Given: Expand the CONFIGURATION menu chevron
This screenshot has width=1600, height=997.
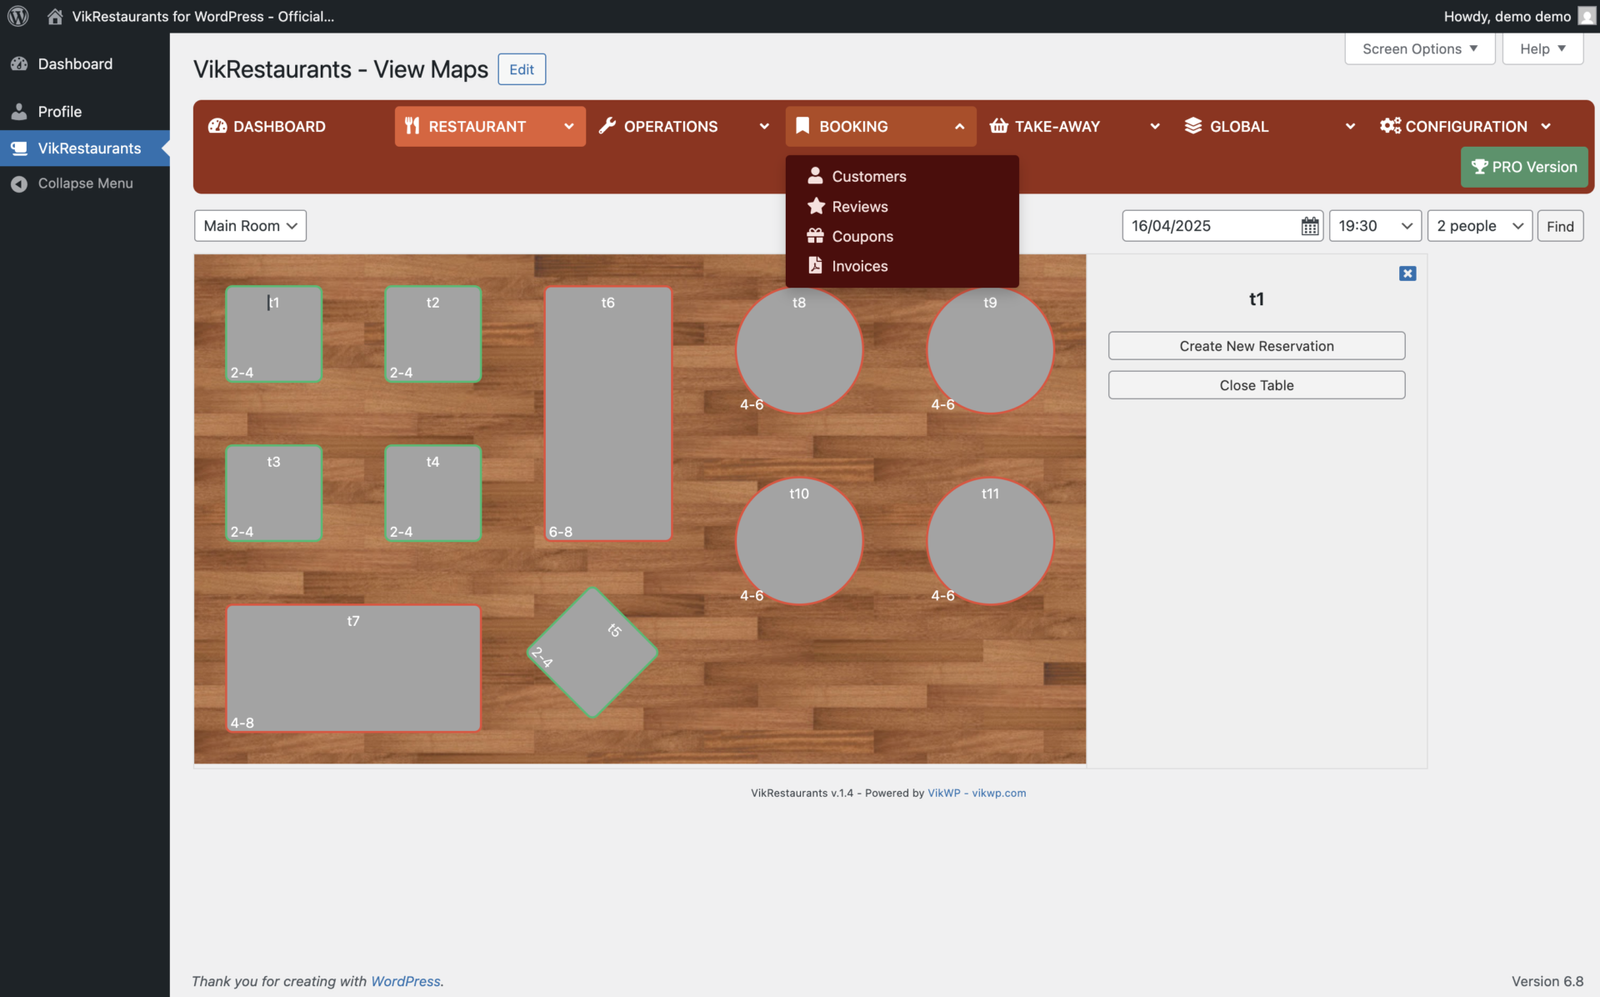Looking at the screenshot, I should tap(1546, 126).
